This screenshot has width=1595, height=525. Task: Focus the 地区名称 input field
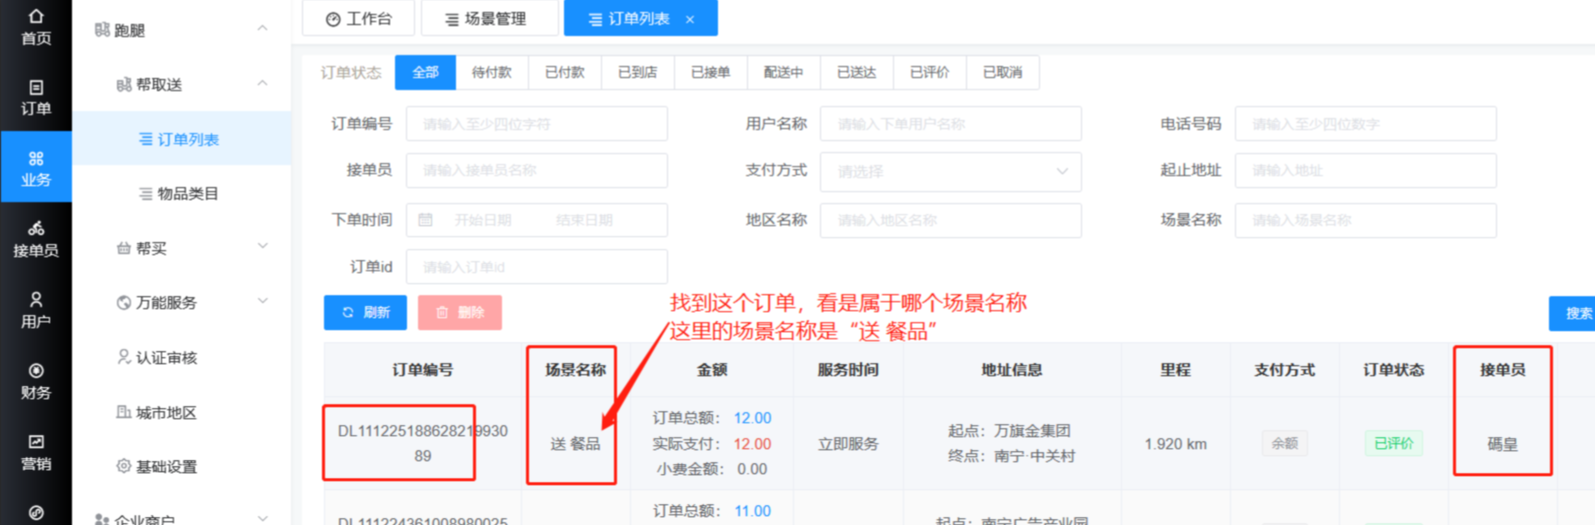pos(950,220)
